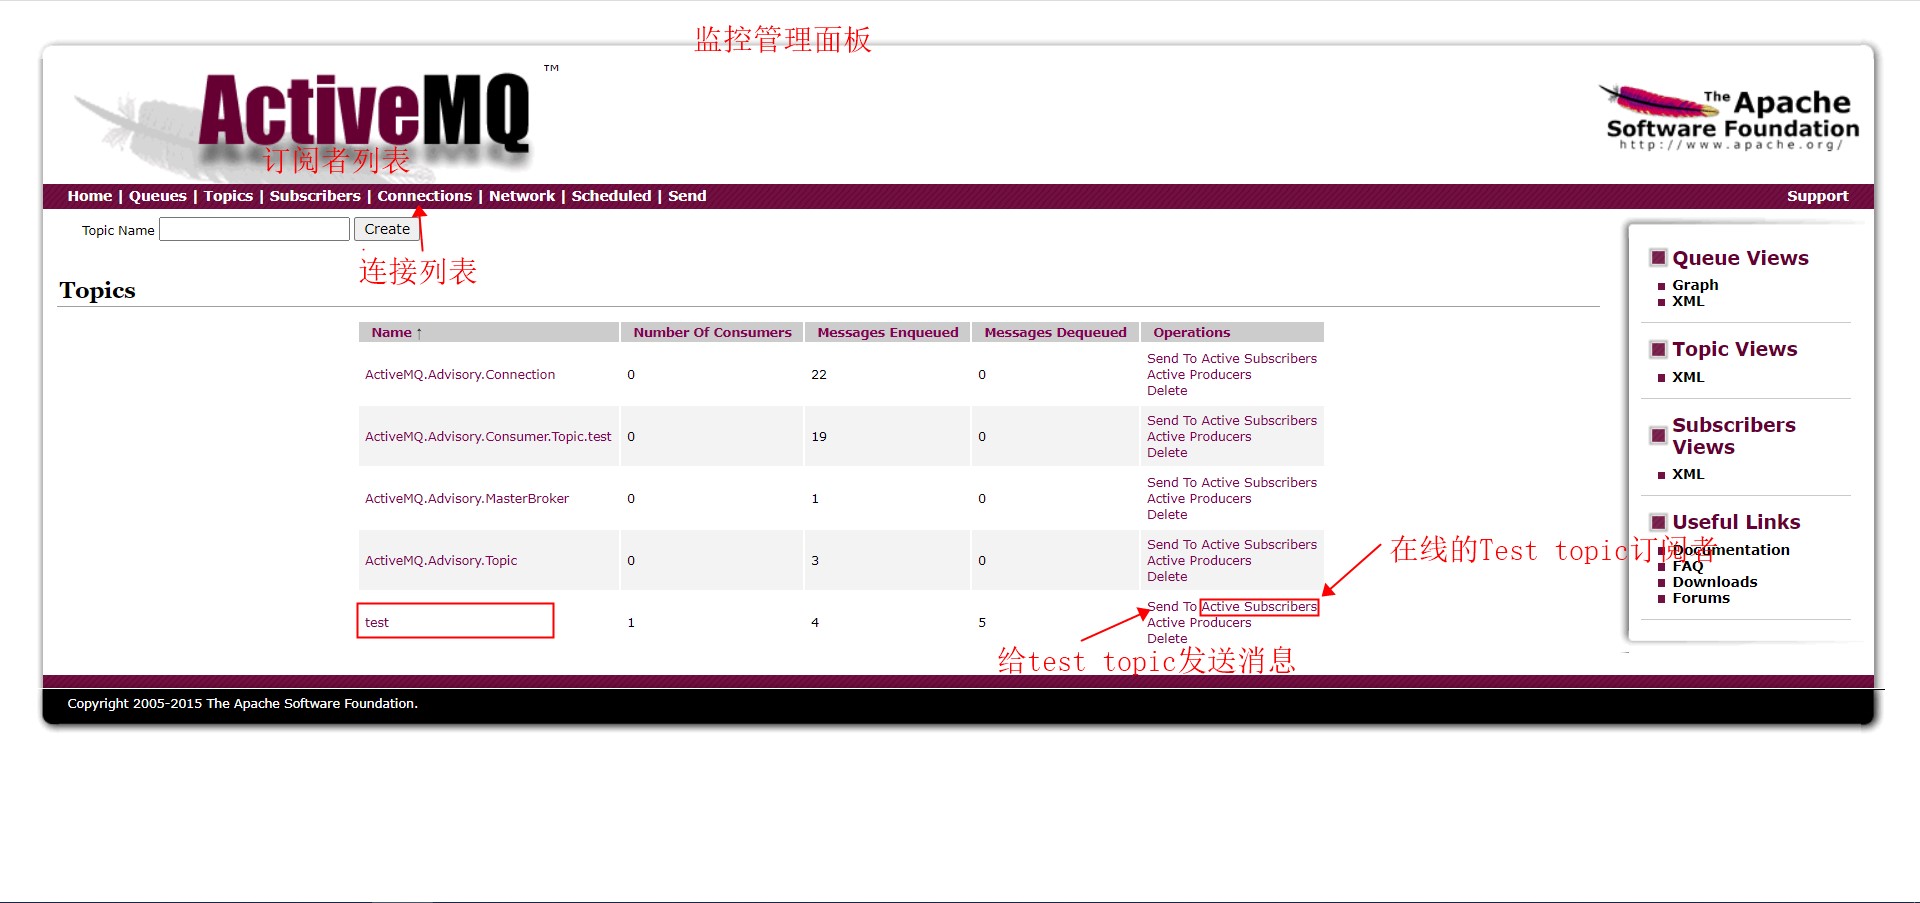Click Send To for test topic
Viewport: 1920px width, 903px height.
point(1172,606)
